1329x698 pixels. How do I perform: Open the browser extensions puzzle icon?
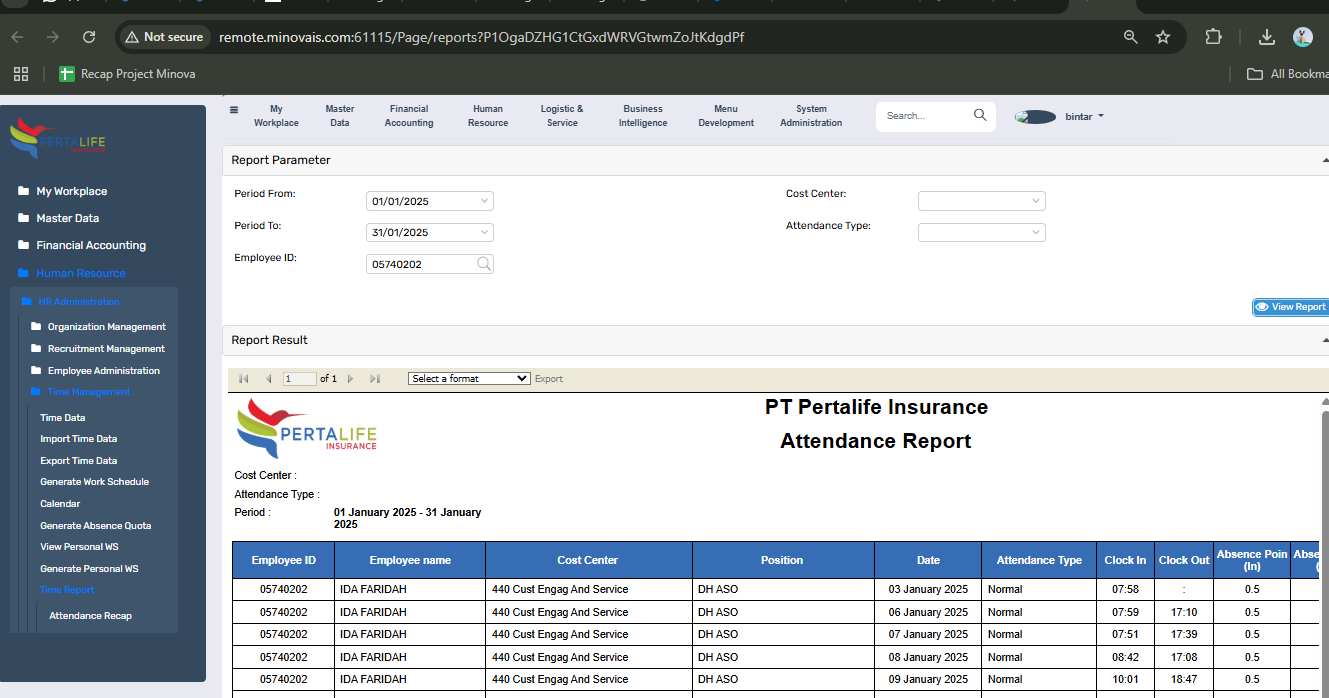coord(1213,37)
